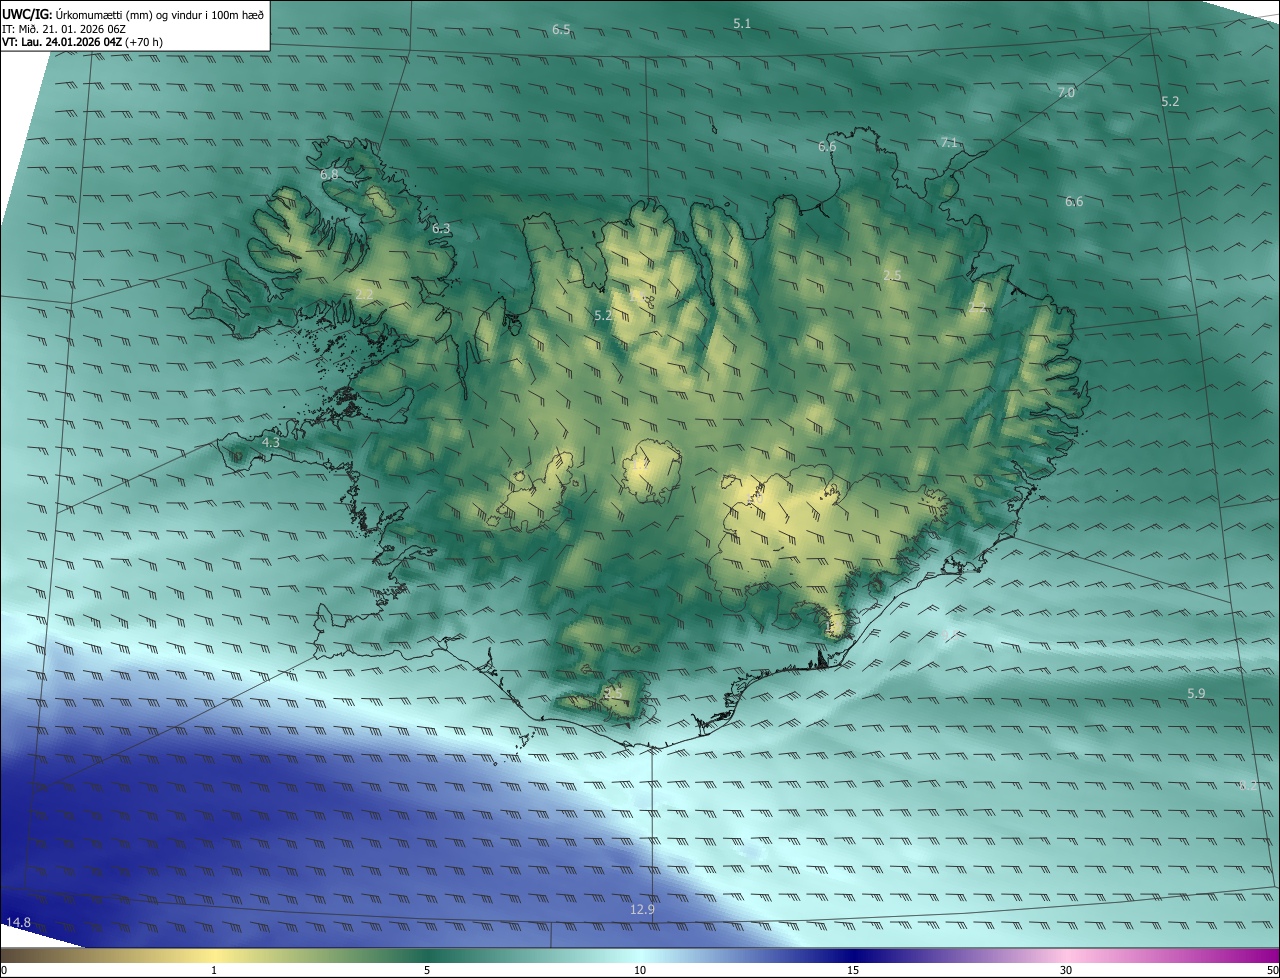This screenshot has width=1280, height=978.
Task: Click tick label 1 on color scale
Action: pyautogui.click(x=214, y=971)
